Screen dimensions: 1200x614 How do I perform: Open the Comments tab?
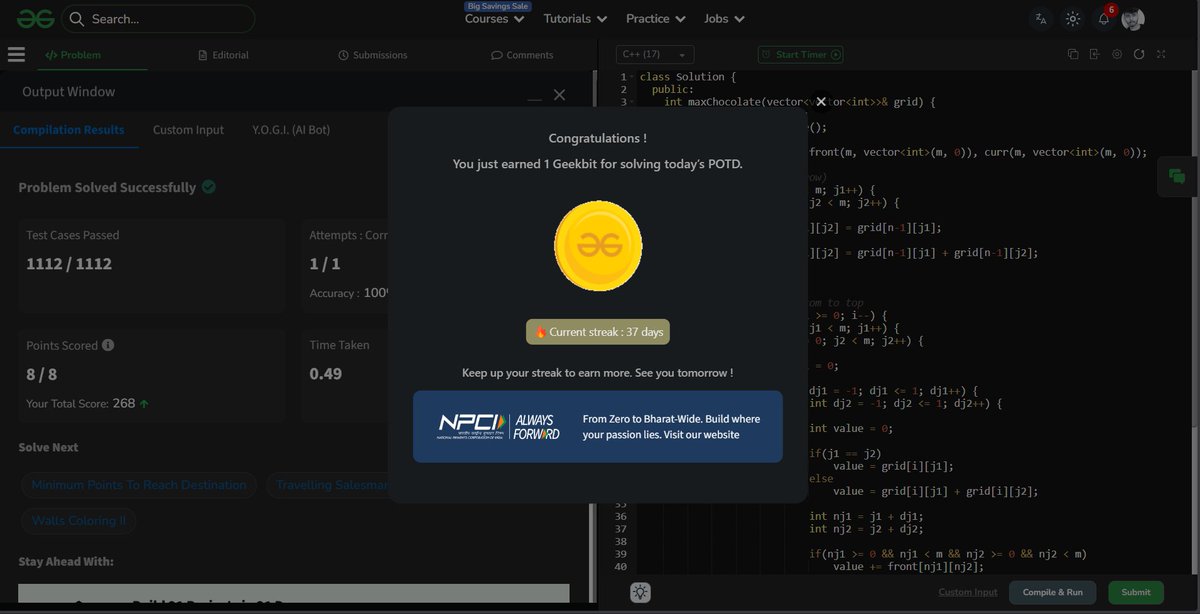click(522, 55)
